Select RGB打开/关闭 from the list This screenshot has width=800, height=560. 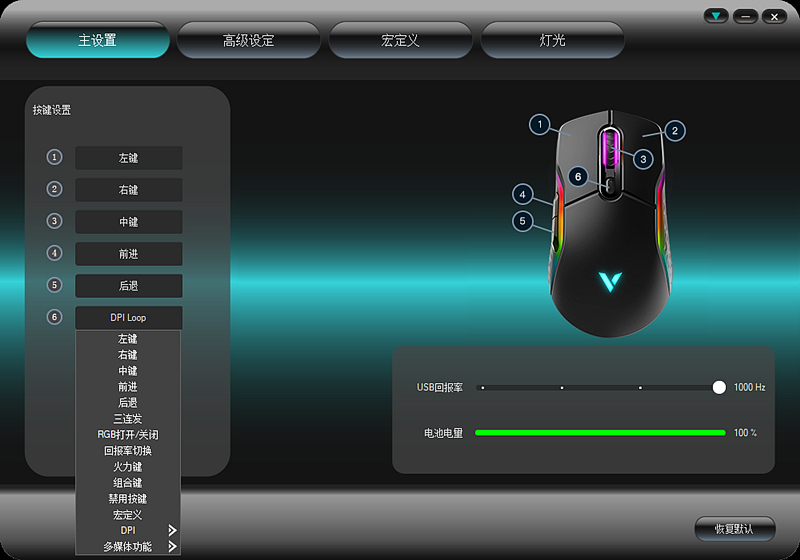coord(128,435)
